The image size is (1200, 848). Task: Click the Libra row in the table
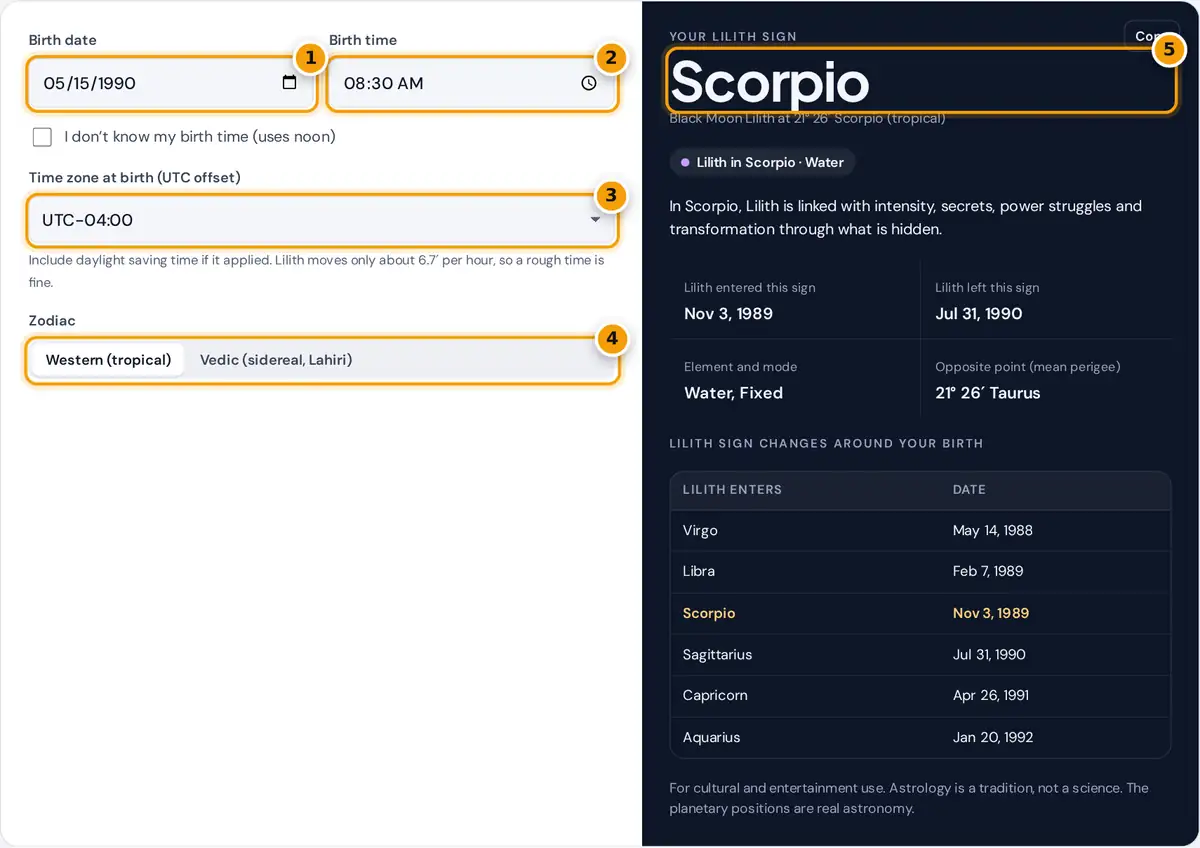click(x=920, y=571)
